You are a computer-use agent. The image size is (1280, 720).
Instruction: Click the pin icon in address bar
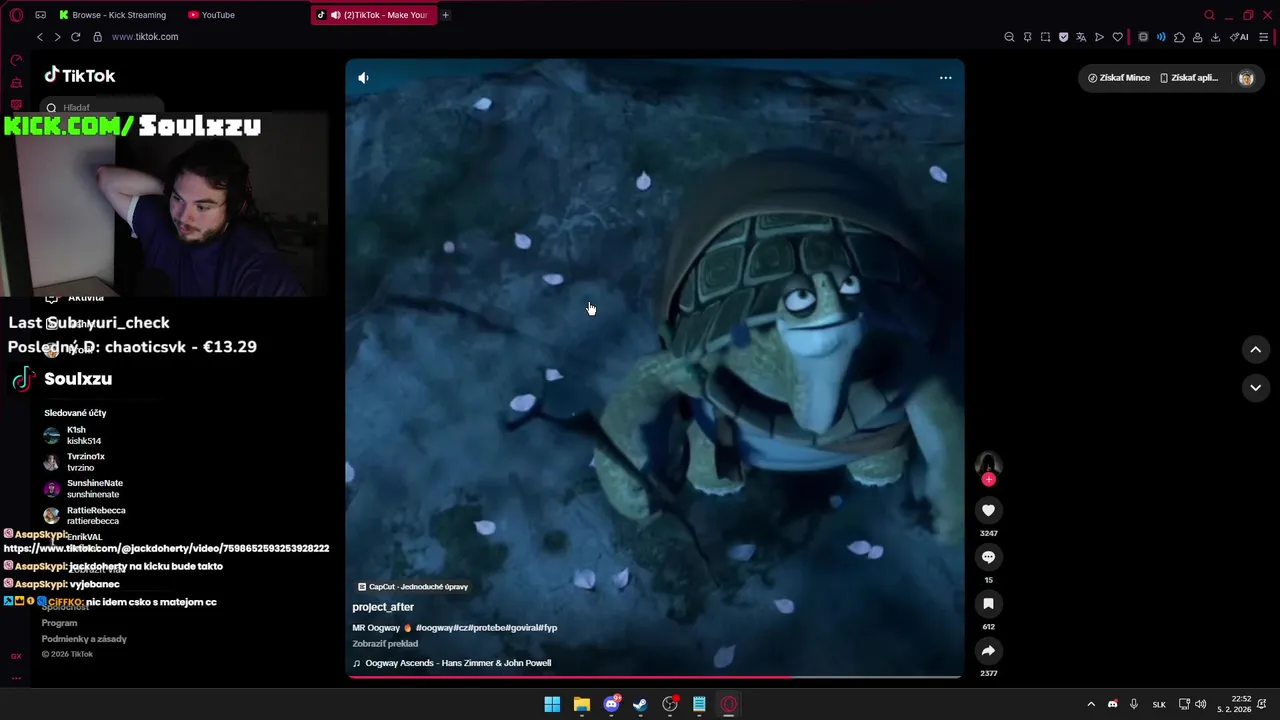click(x=1027, y=37)
